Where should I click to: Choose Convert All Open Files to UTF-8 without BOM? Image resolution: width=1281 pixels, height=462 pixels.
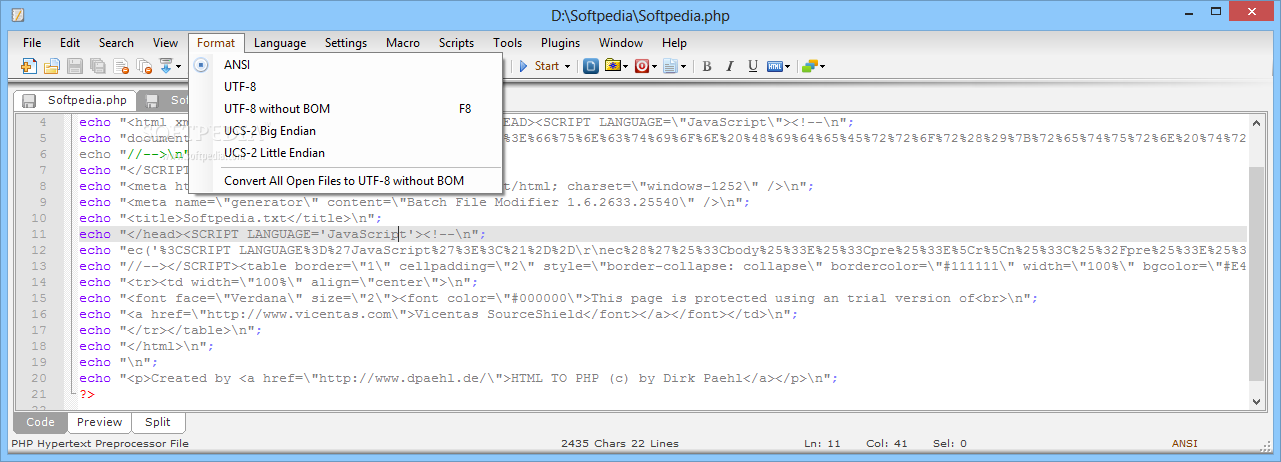pos(345,181)
